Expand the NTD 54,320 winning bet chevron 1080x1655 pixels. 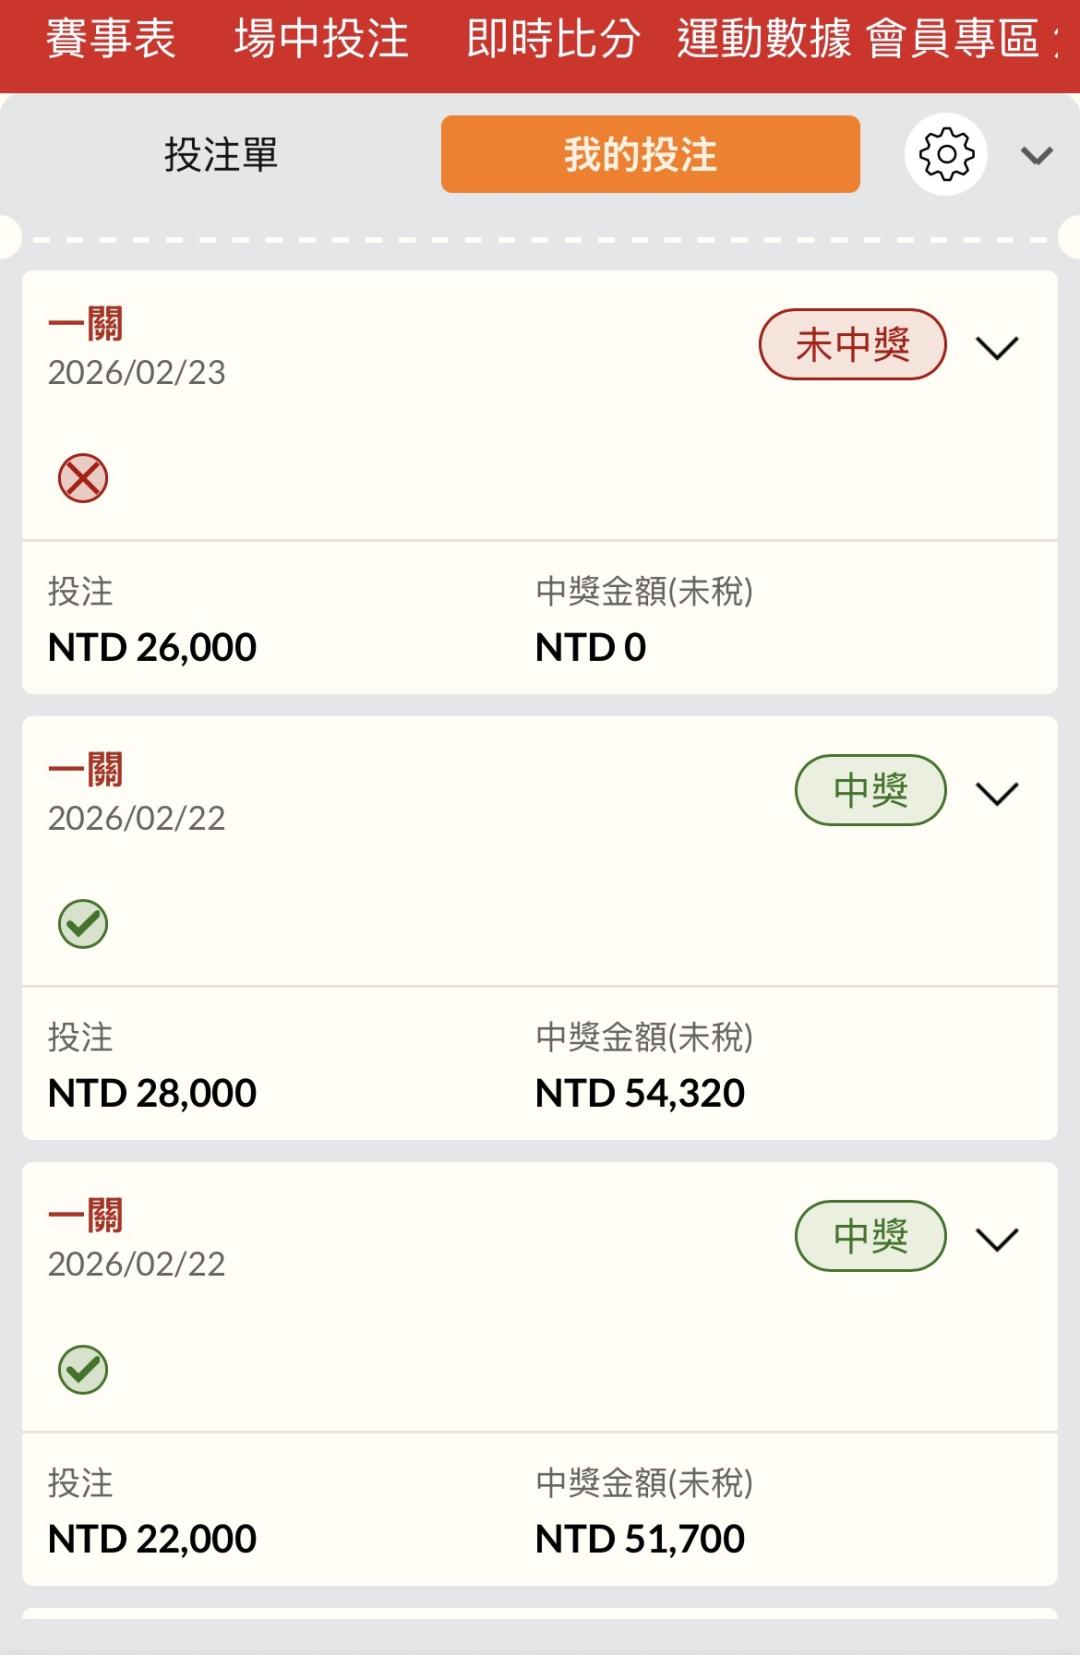tap(997, 794)
